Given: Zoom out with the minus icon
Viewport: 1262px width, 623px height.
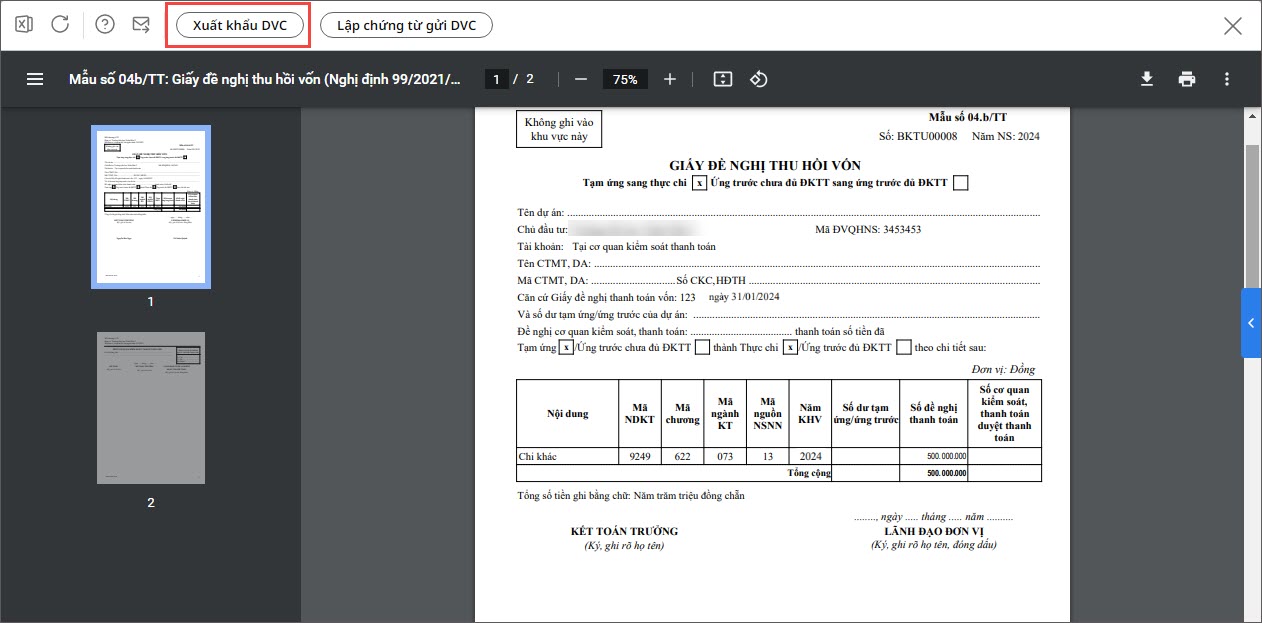Looking at the screenshot, I should 581,79.
